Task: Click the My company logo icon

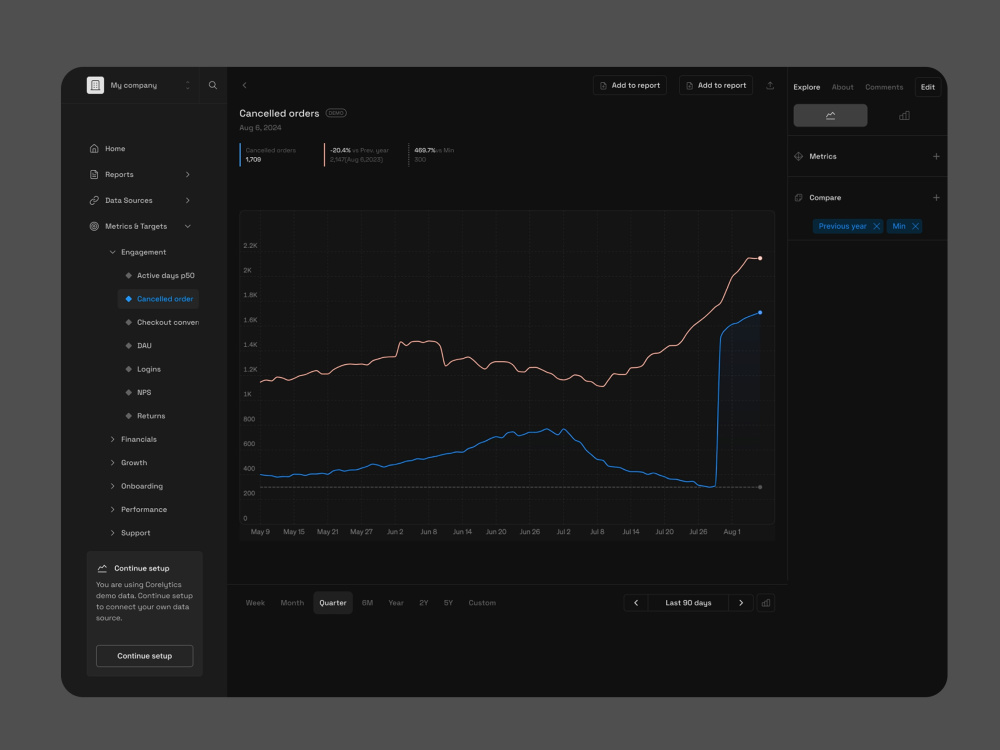Action: coord(95,85)
